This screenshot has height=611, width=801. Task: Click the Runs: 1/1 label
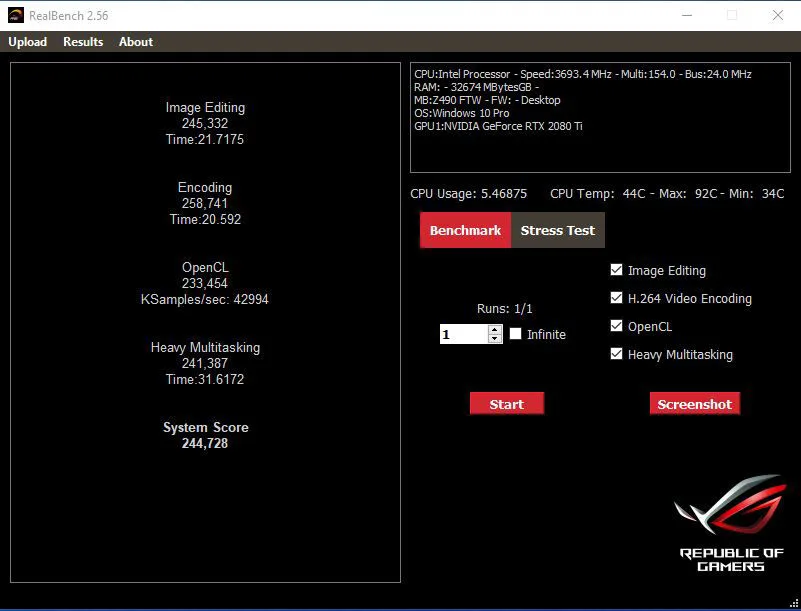(505, 309)
